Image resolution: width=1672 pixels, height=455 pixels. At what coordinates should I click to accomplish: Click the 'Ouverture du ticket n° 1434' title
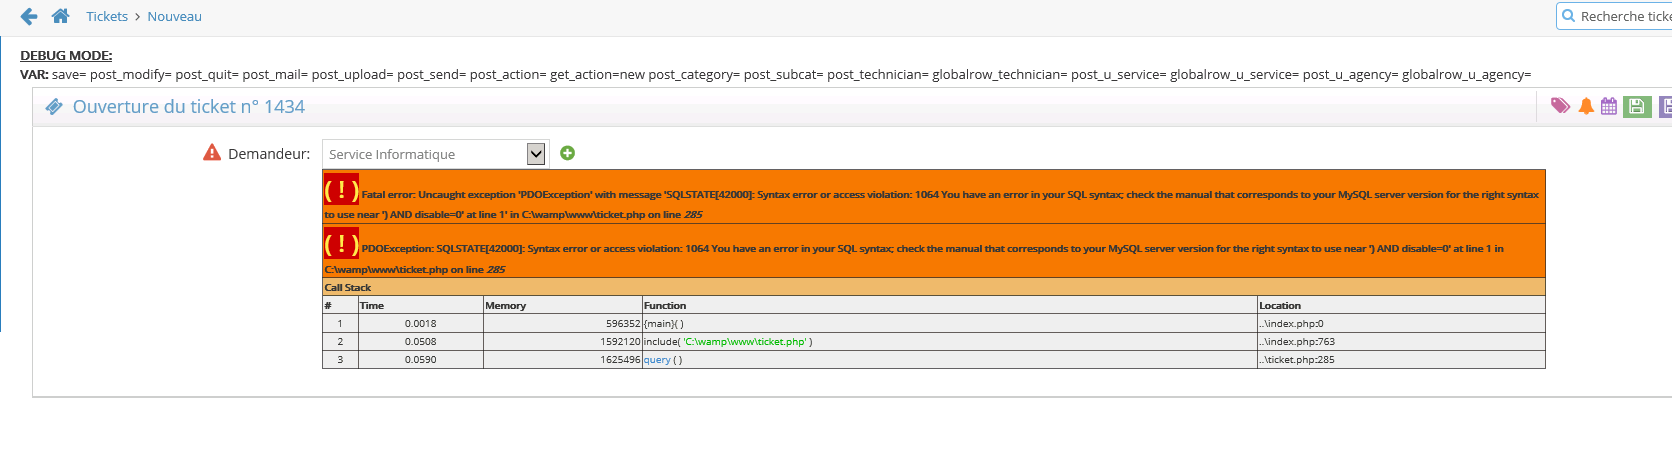click(189, 107)
